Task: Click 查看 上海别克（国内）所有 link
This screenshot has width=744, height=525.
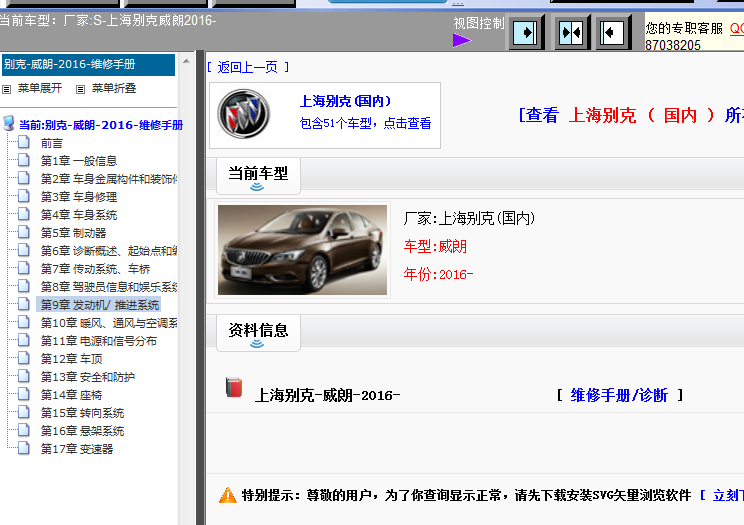Action: click(631, 115)
